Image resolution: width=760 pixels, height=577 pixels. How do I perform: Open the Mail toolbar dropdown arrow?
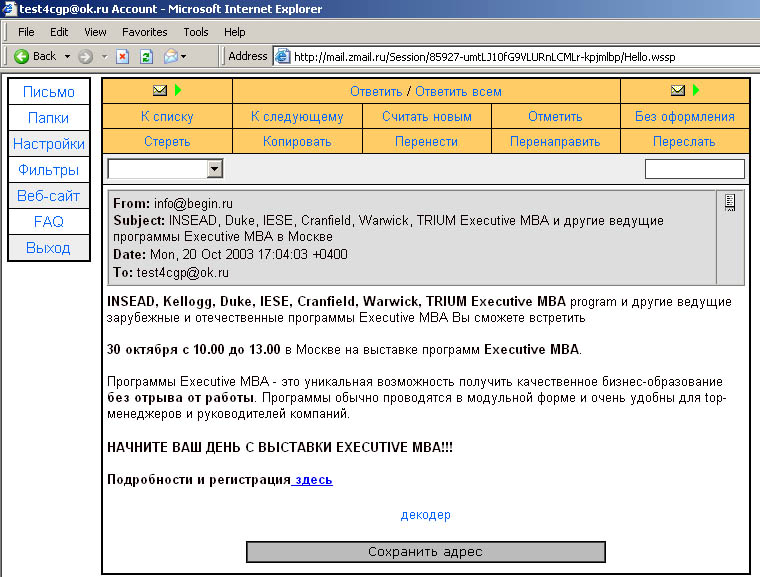[184, 57]
